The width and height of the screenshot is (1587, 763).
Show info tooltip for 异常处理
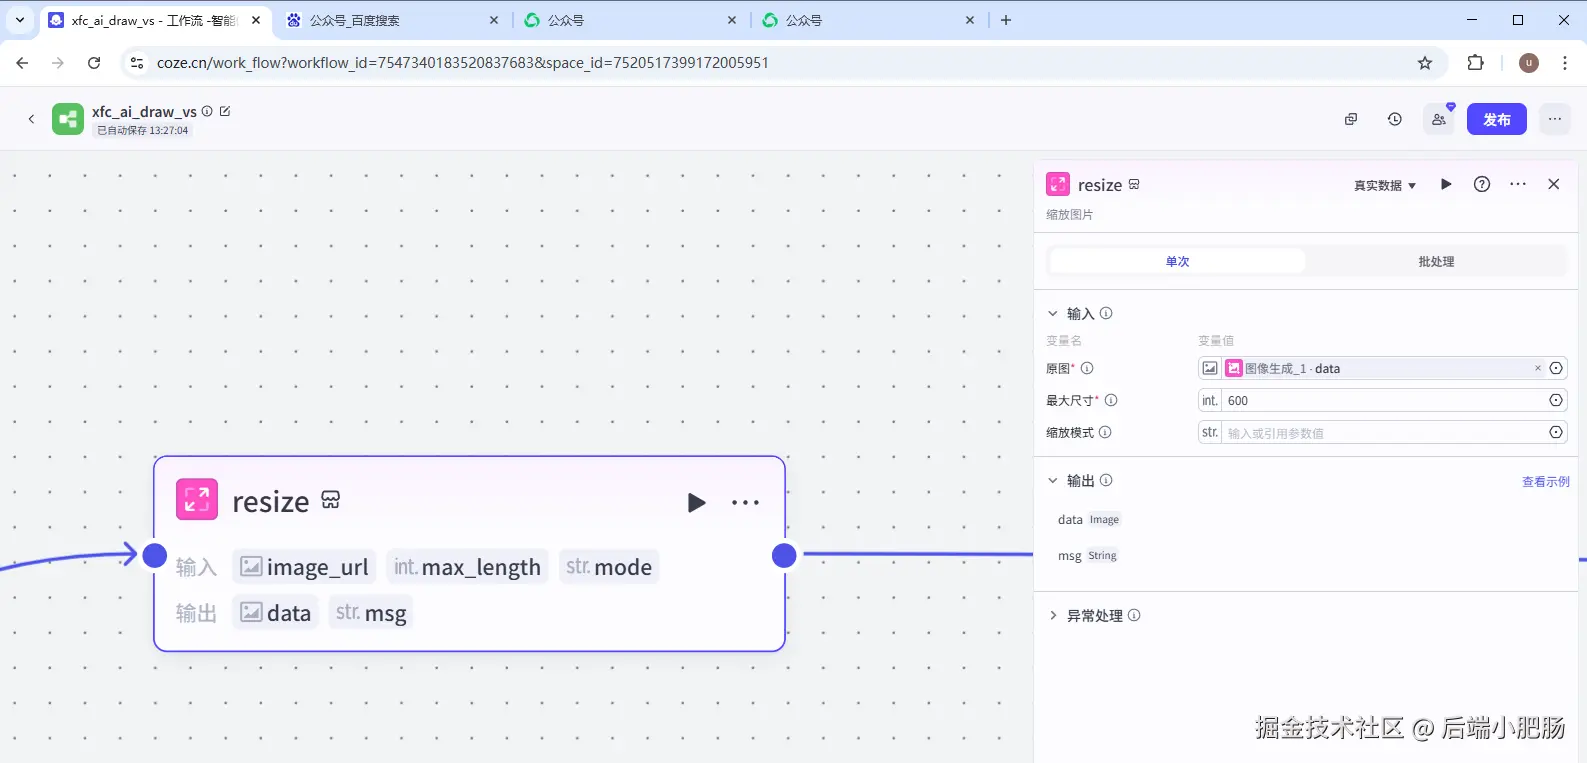(1134, 615)
